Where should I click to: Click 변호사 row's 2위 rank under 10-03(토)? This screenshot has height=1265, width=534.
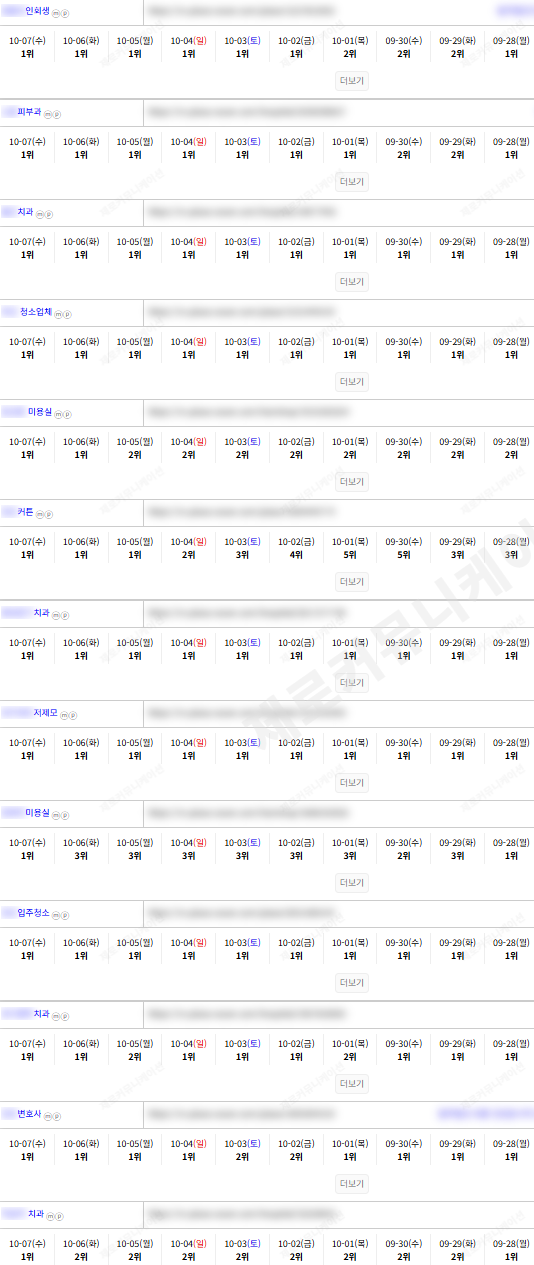[x=242, y=1156]
